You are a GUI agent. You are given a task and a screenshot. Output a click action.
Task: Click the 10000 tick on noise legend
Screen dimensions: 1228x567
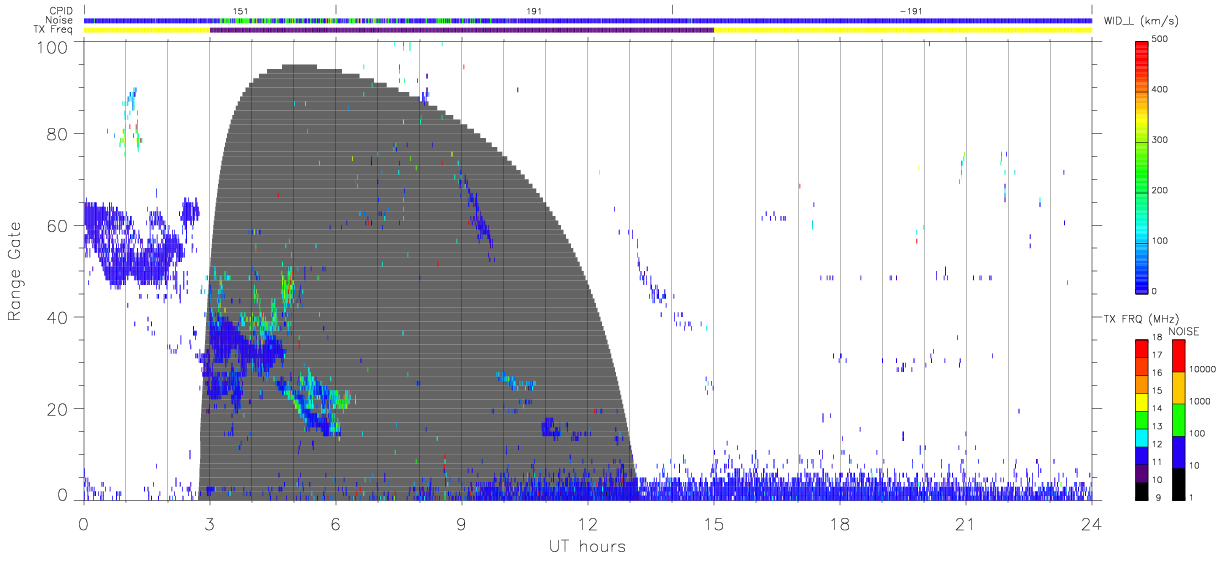tap(1203, 369)
